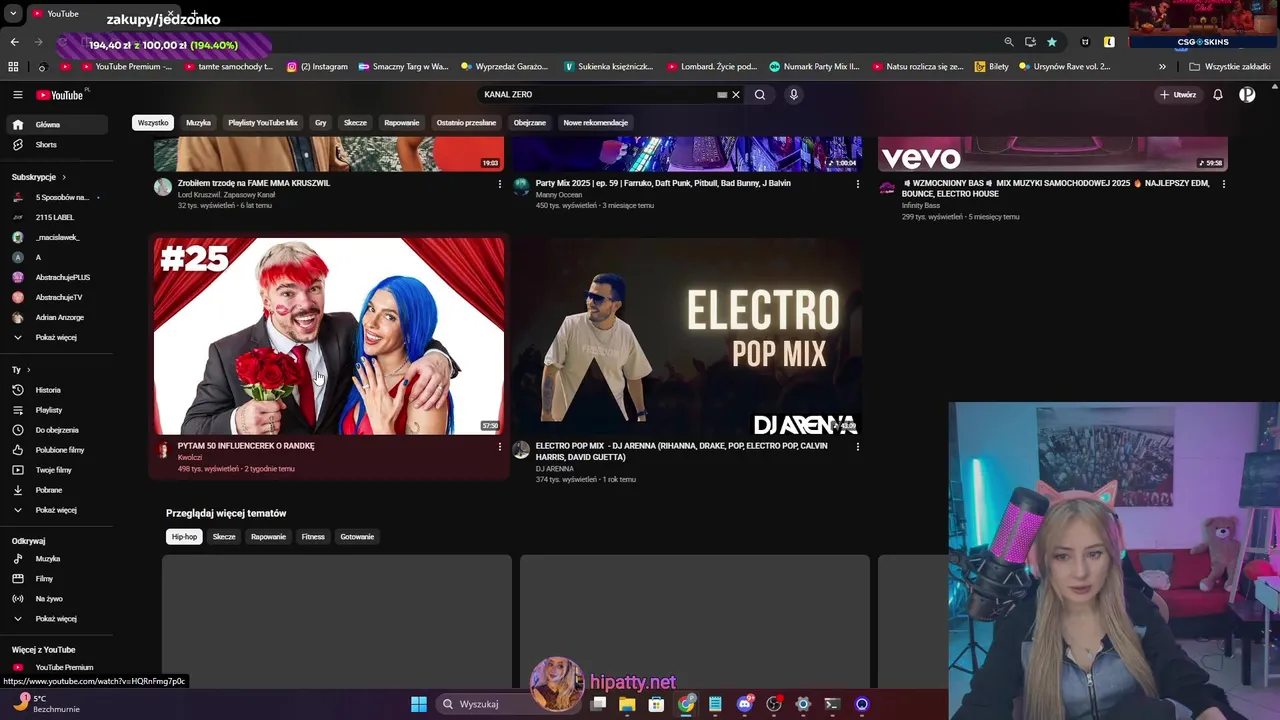The height and width of the screenshot is (720, 1280).
Task: Open PYTAM 50 INFLUENCEREK video thumbnail
Action: (329, 336)
